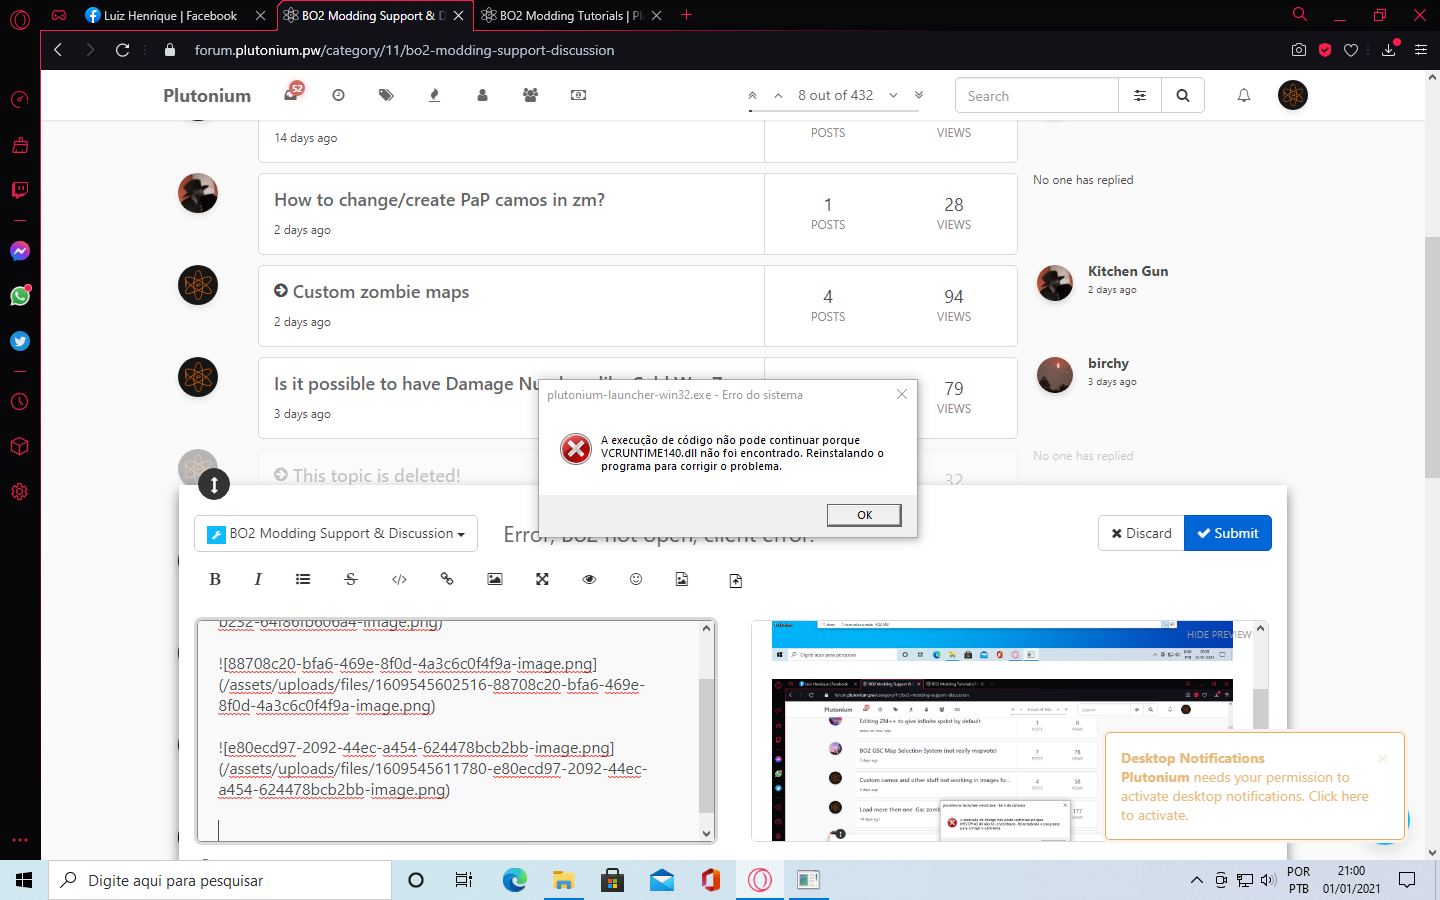
Task: Go to previous topic with up arrow
Action: [x=778, y=95]
